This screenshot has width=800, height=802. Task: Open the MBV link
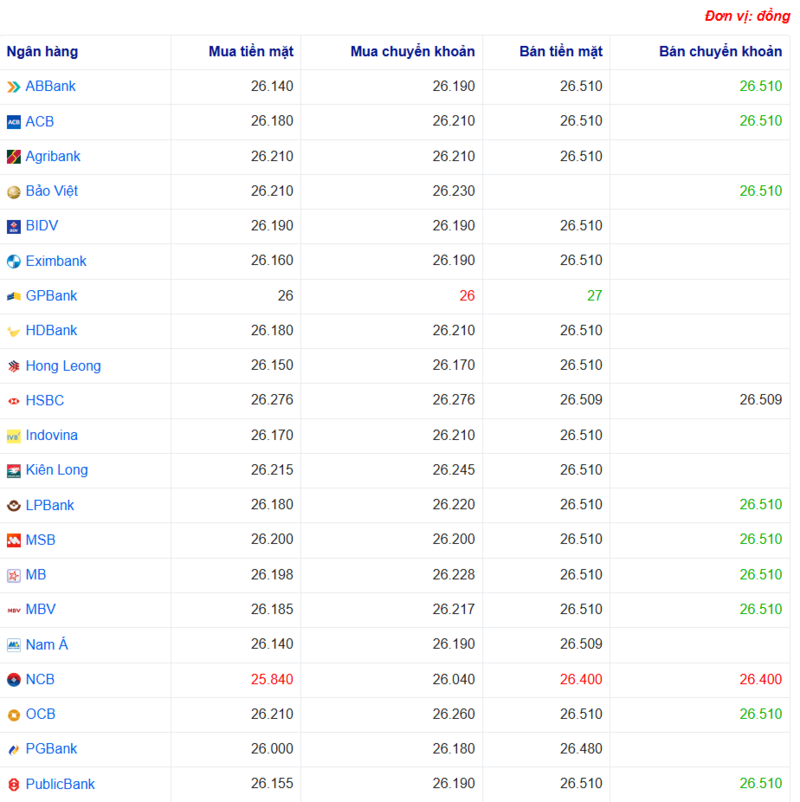pos(41,610)
